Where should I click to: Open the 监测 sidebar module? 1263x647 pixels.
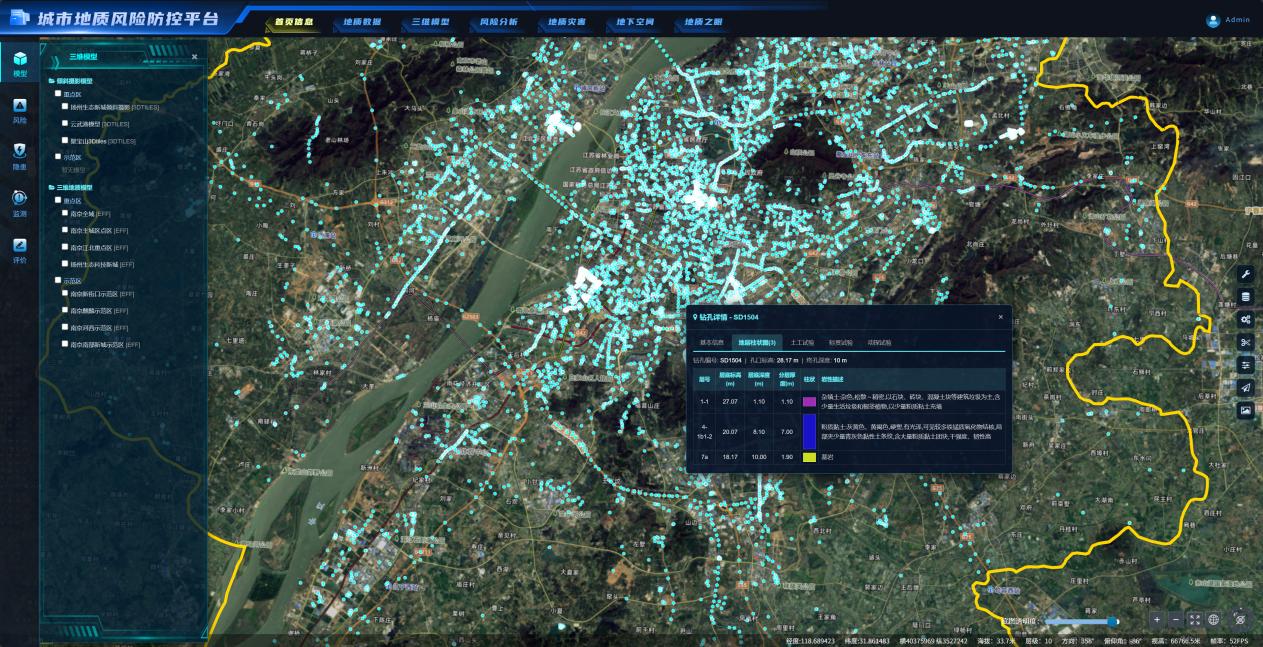(x=19, y=204)
